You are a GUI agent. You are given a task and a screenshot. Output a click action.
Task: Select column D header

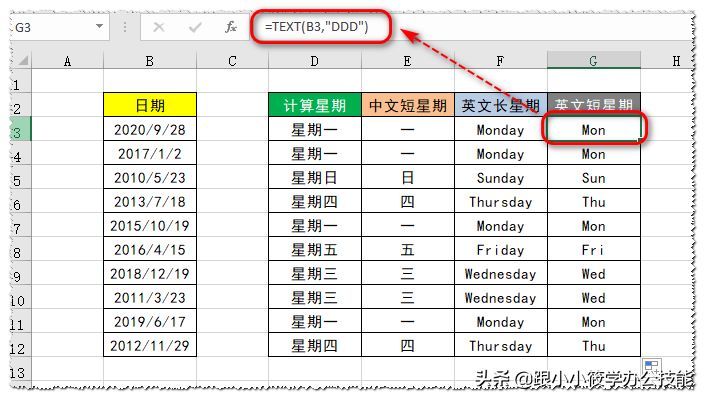coord(315,61)
